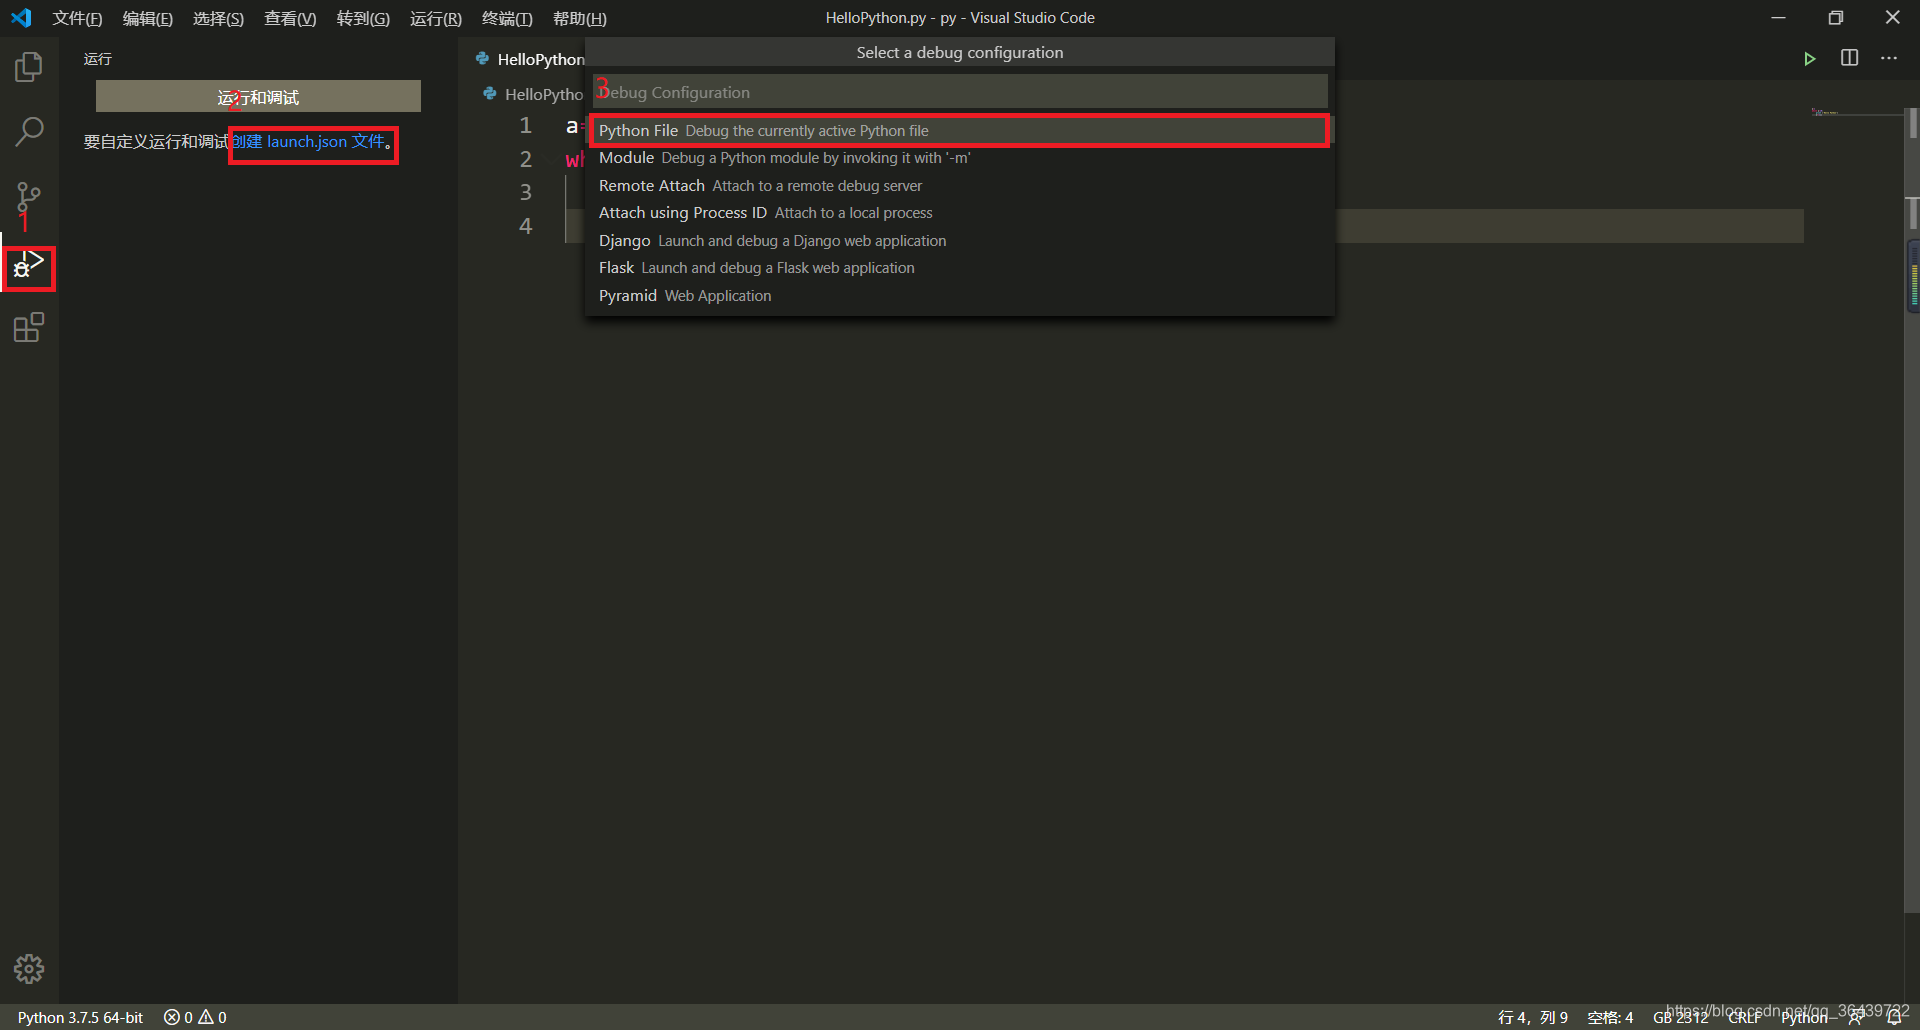Image resolution: width=1920 pixels, height=1030 pixels.
Task: Minimize the VS Code window
Action: [1778, 18]
